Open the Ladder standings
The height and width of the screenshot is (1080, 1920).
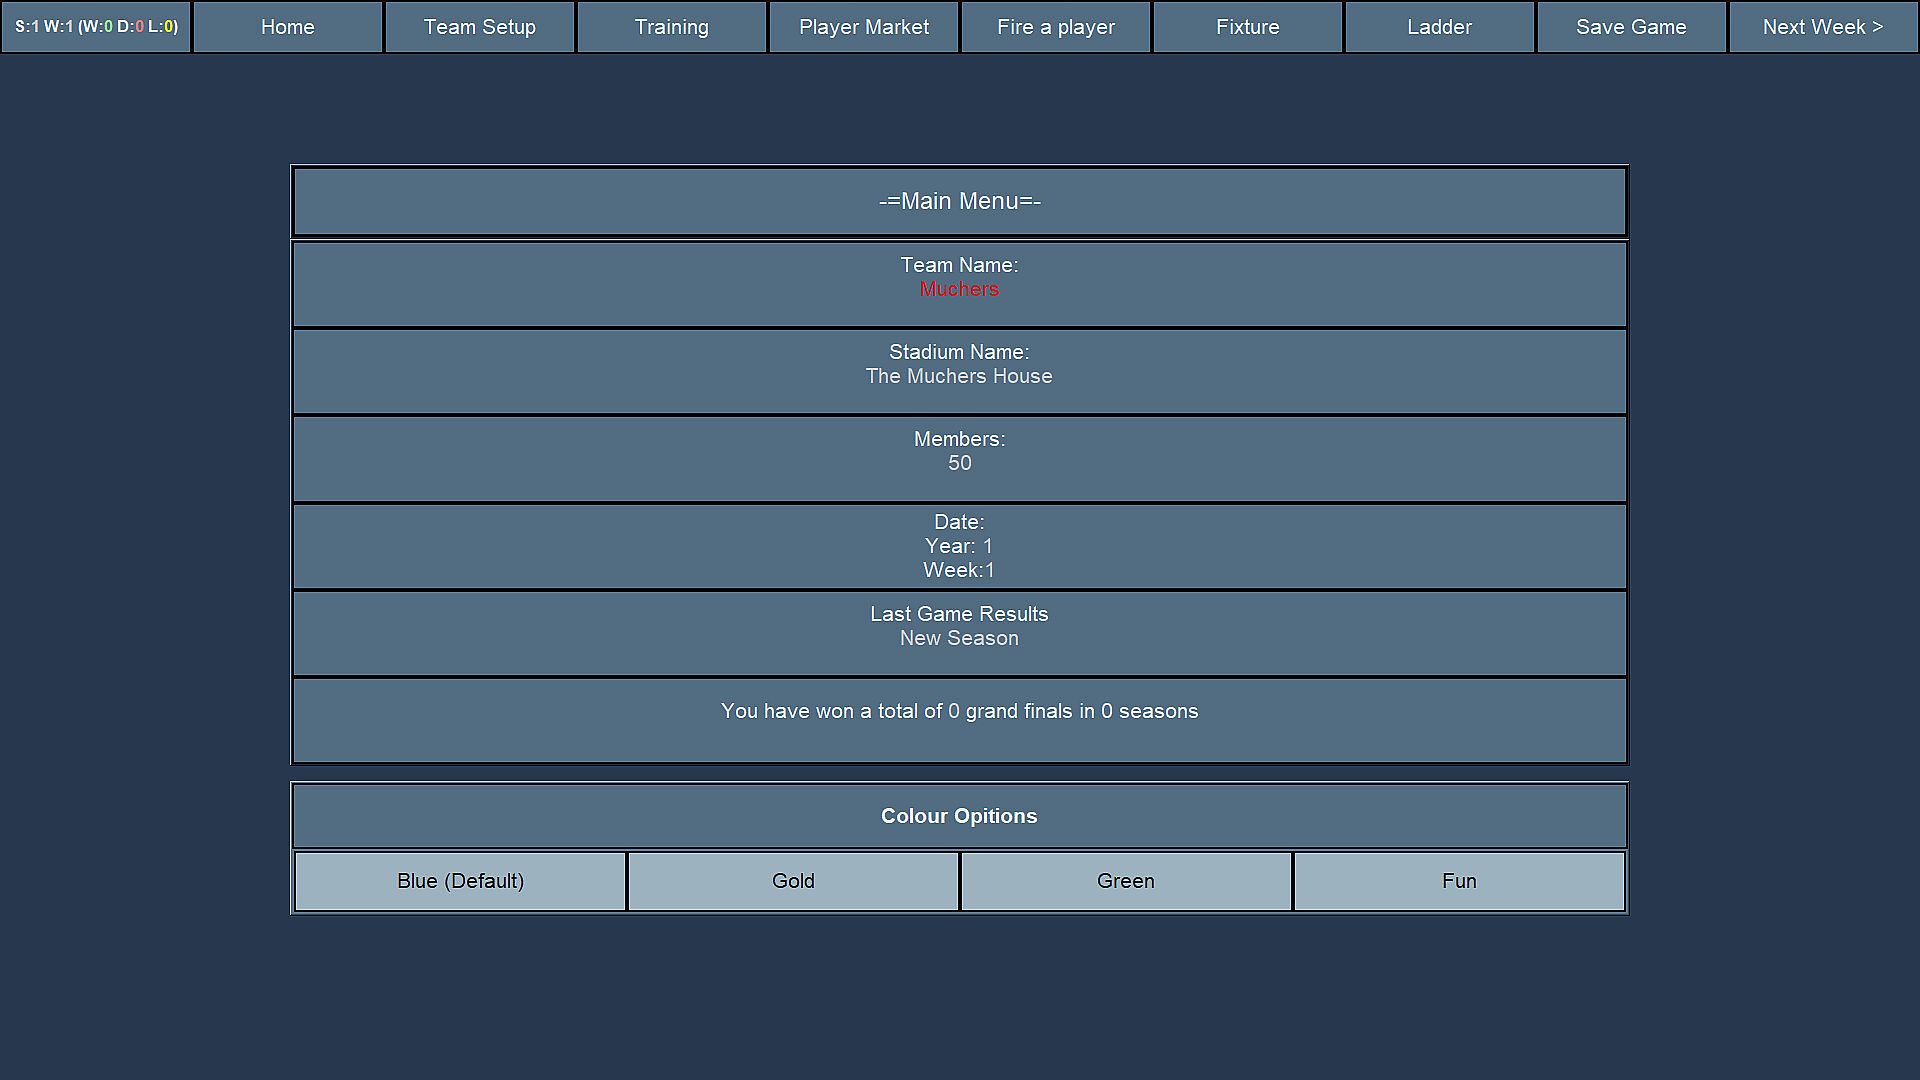pyautogui.click(x=1439, y=27)
